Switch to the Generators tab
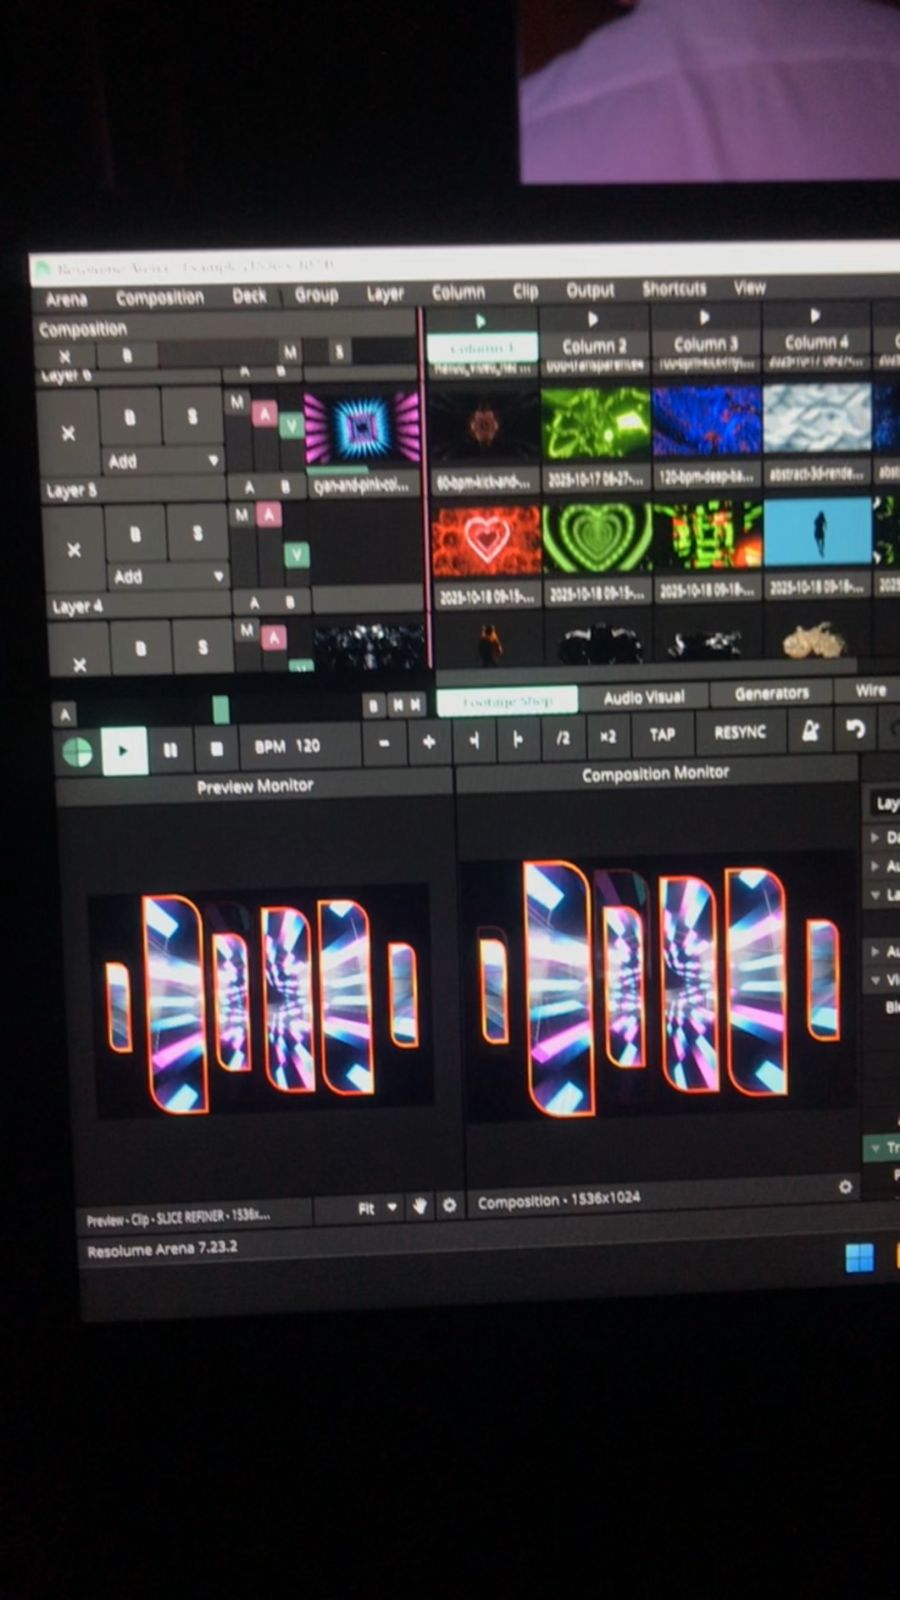Image resolution: width=900 pixels, height=1600 pixels. [770, 693]
